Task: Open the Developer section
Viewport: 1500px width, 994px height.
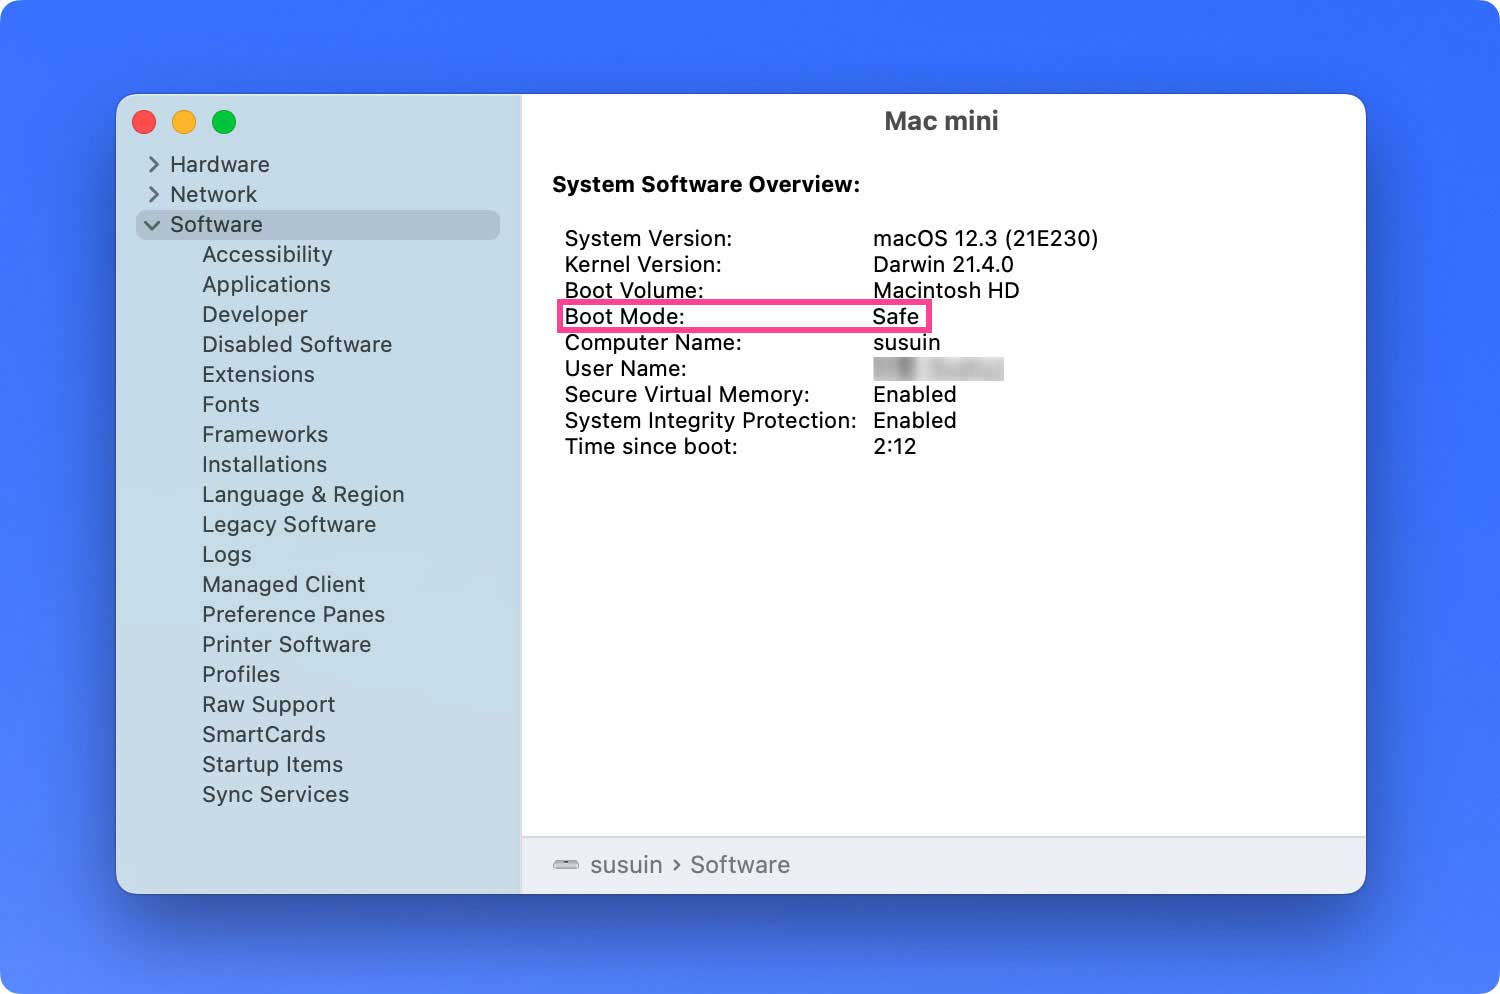Action: pyautogui.click(x=255, y=315)
